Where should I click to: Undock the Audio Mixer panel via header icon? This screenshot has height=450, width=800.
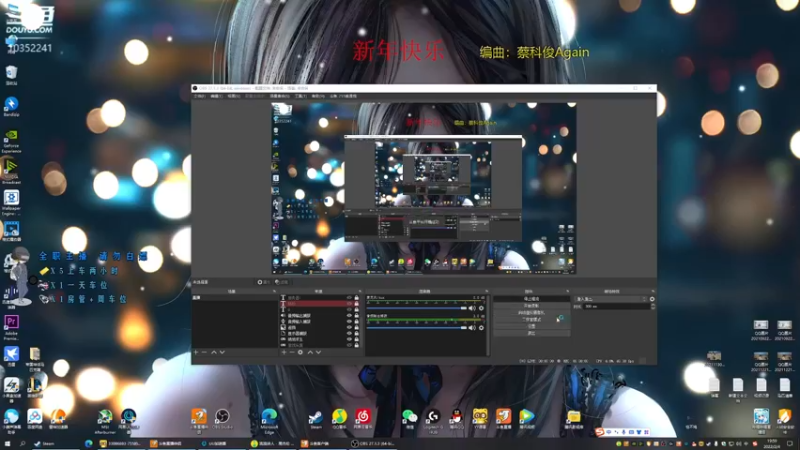[486, 291]
